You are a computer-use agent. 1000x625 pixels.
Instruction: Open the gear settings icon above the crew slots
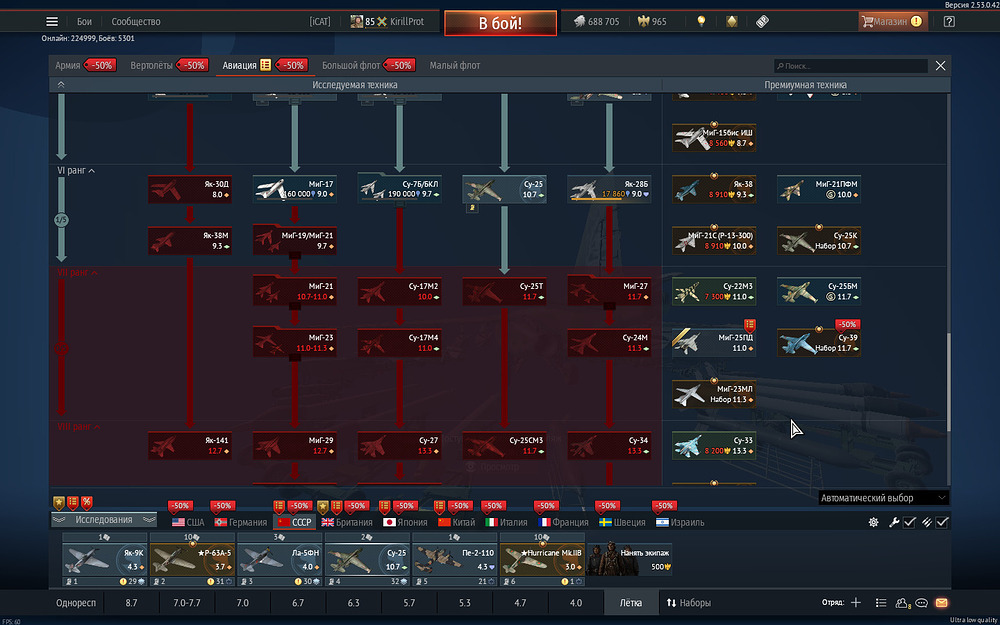click(x=873, y=522)
